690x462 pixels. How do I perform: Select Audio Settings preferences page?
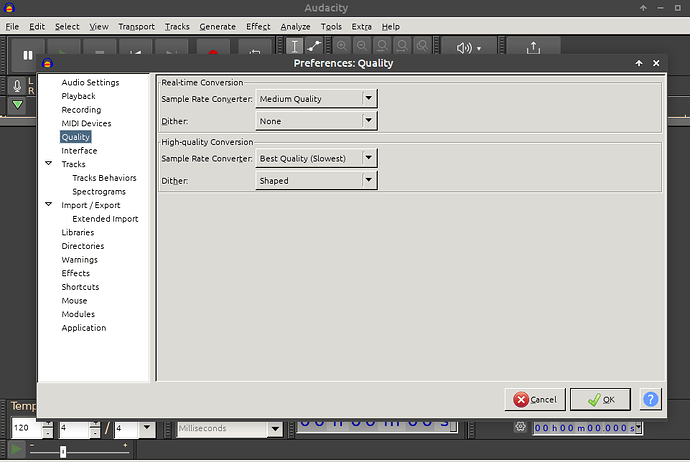click(90, 82)
